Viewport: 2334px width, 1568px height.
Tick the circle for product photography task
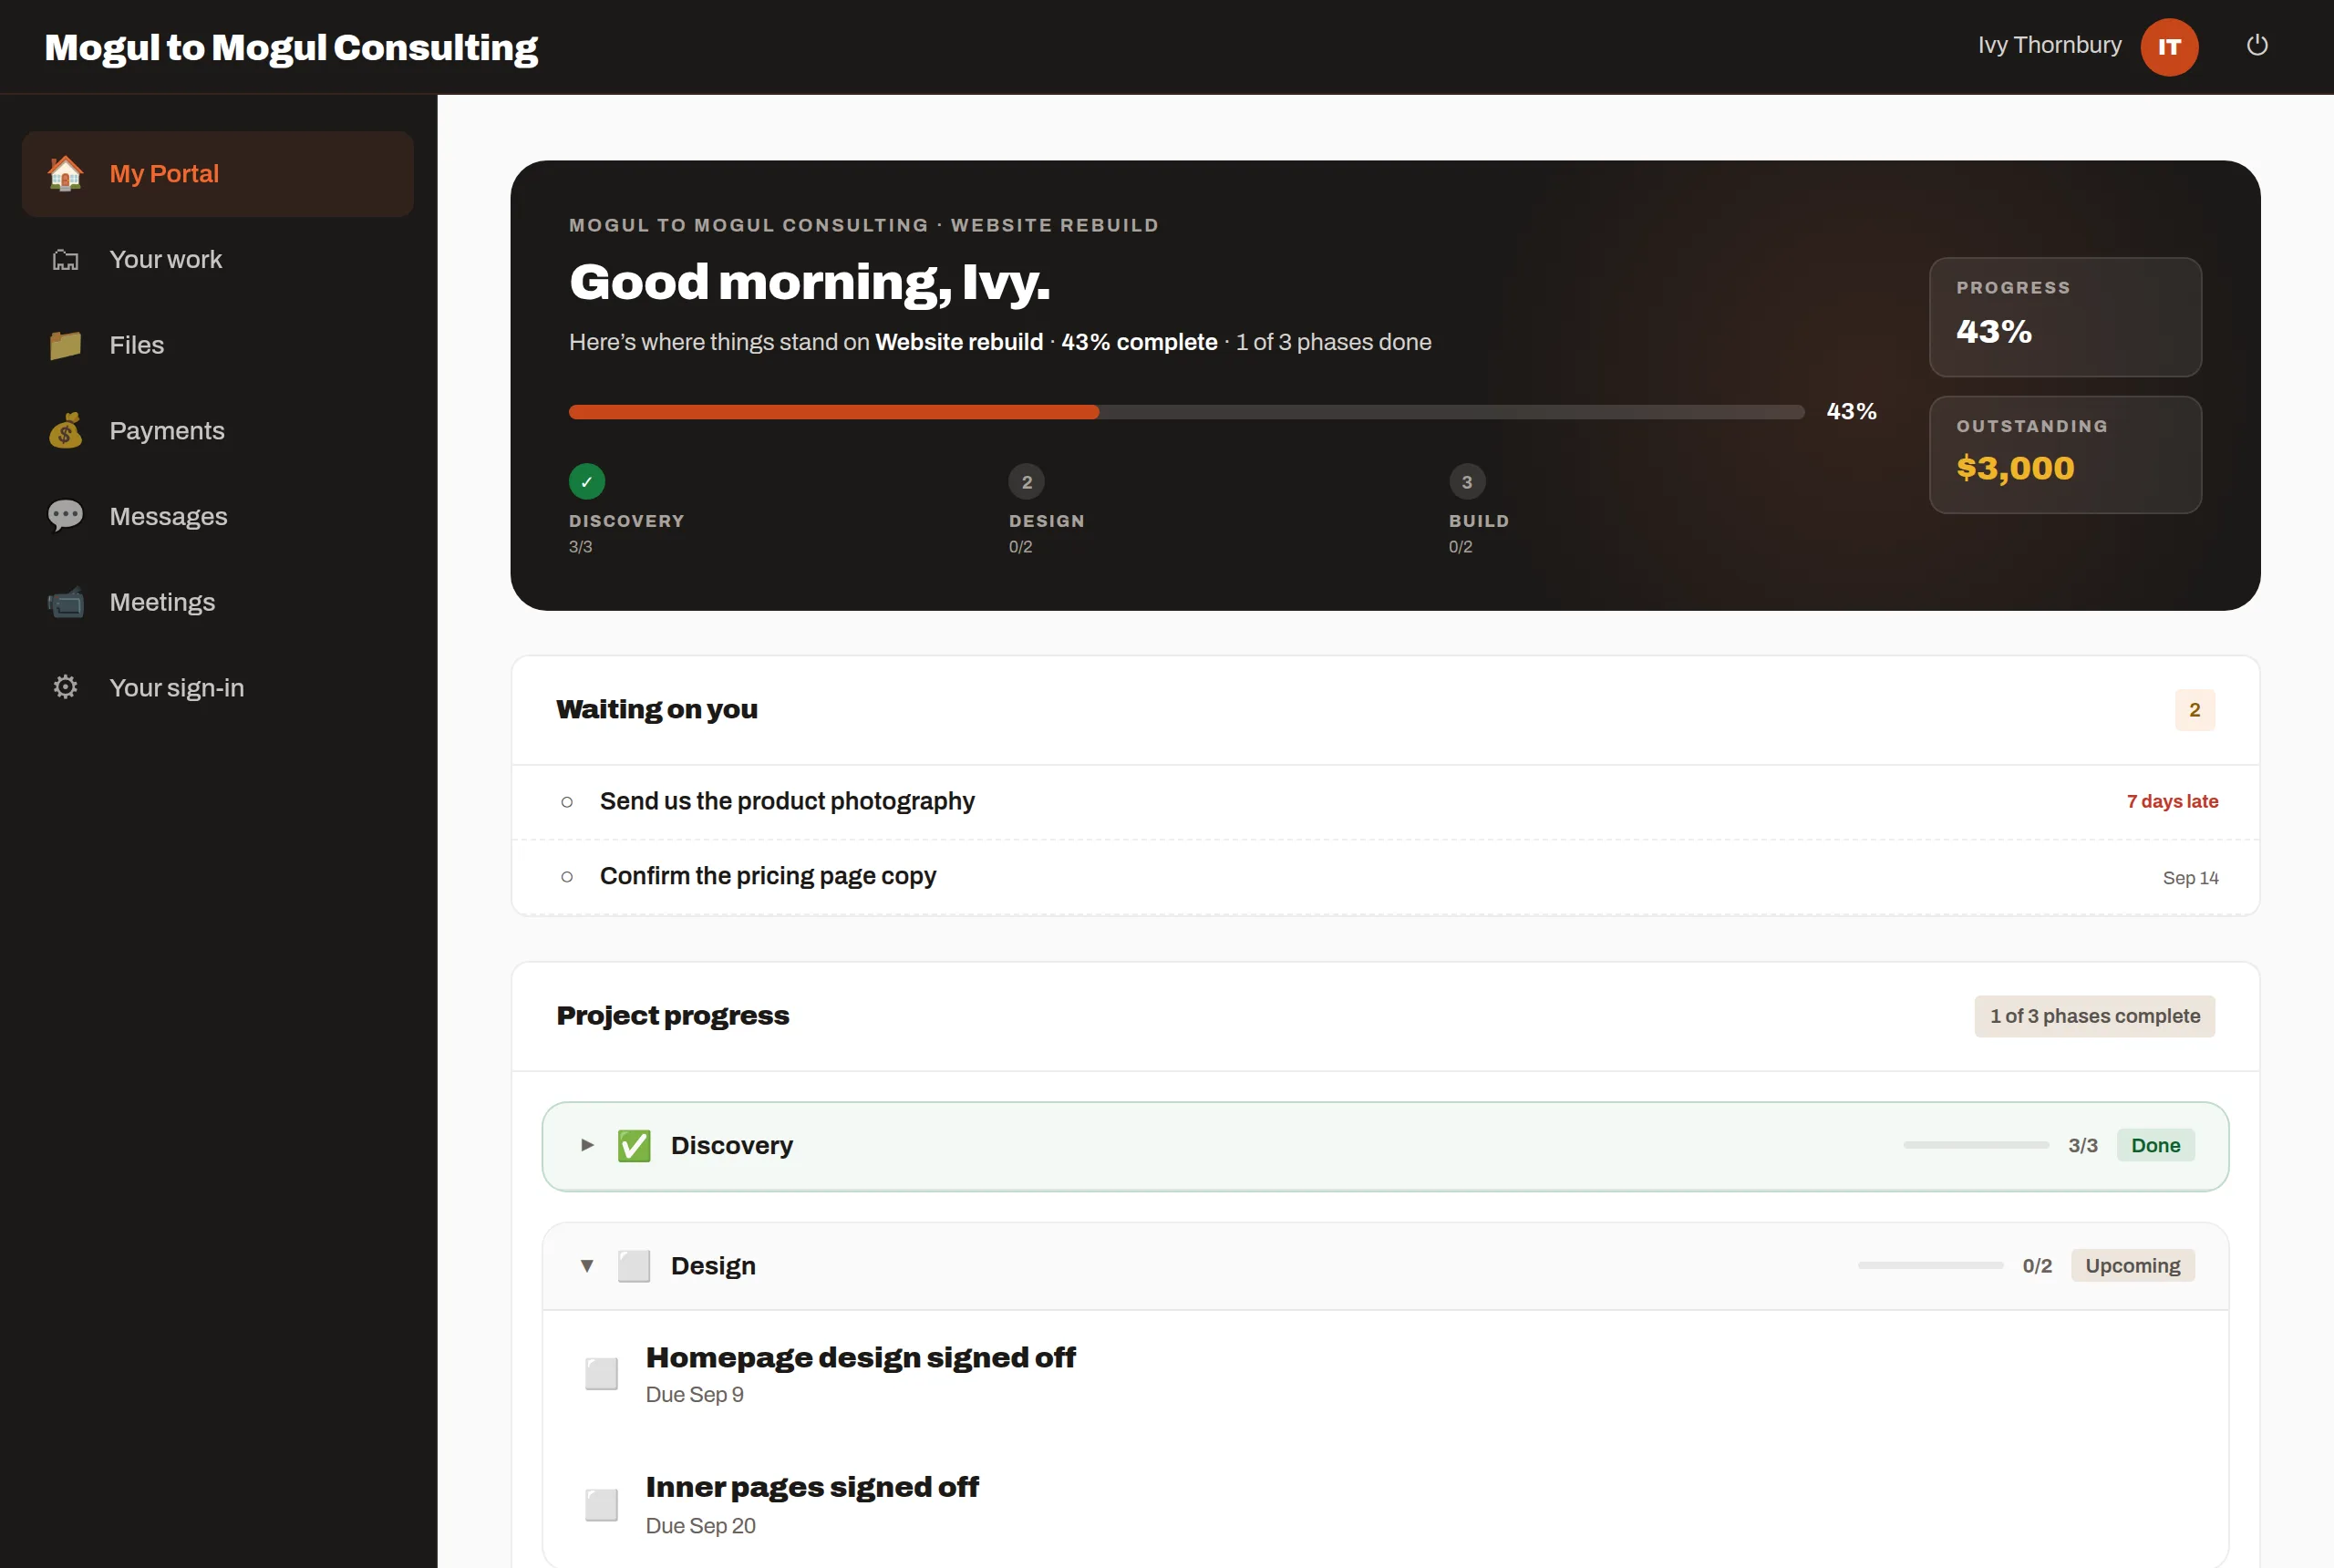click(x=567, y=802)
